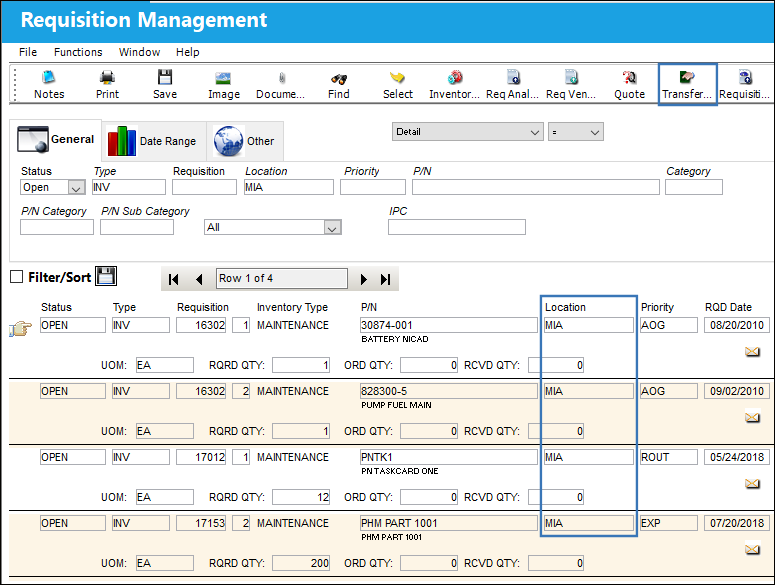Click the P/N Category input field
Screen dimensions: 775x585
tap(57, 227)
